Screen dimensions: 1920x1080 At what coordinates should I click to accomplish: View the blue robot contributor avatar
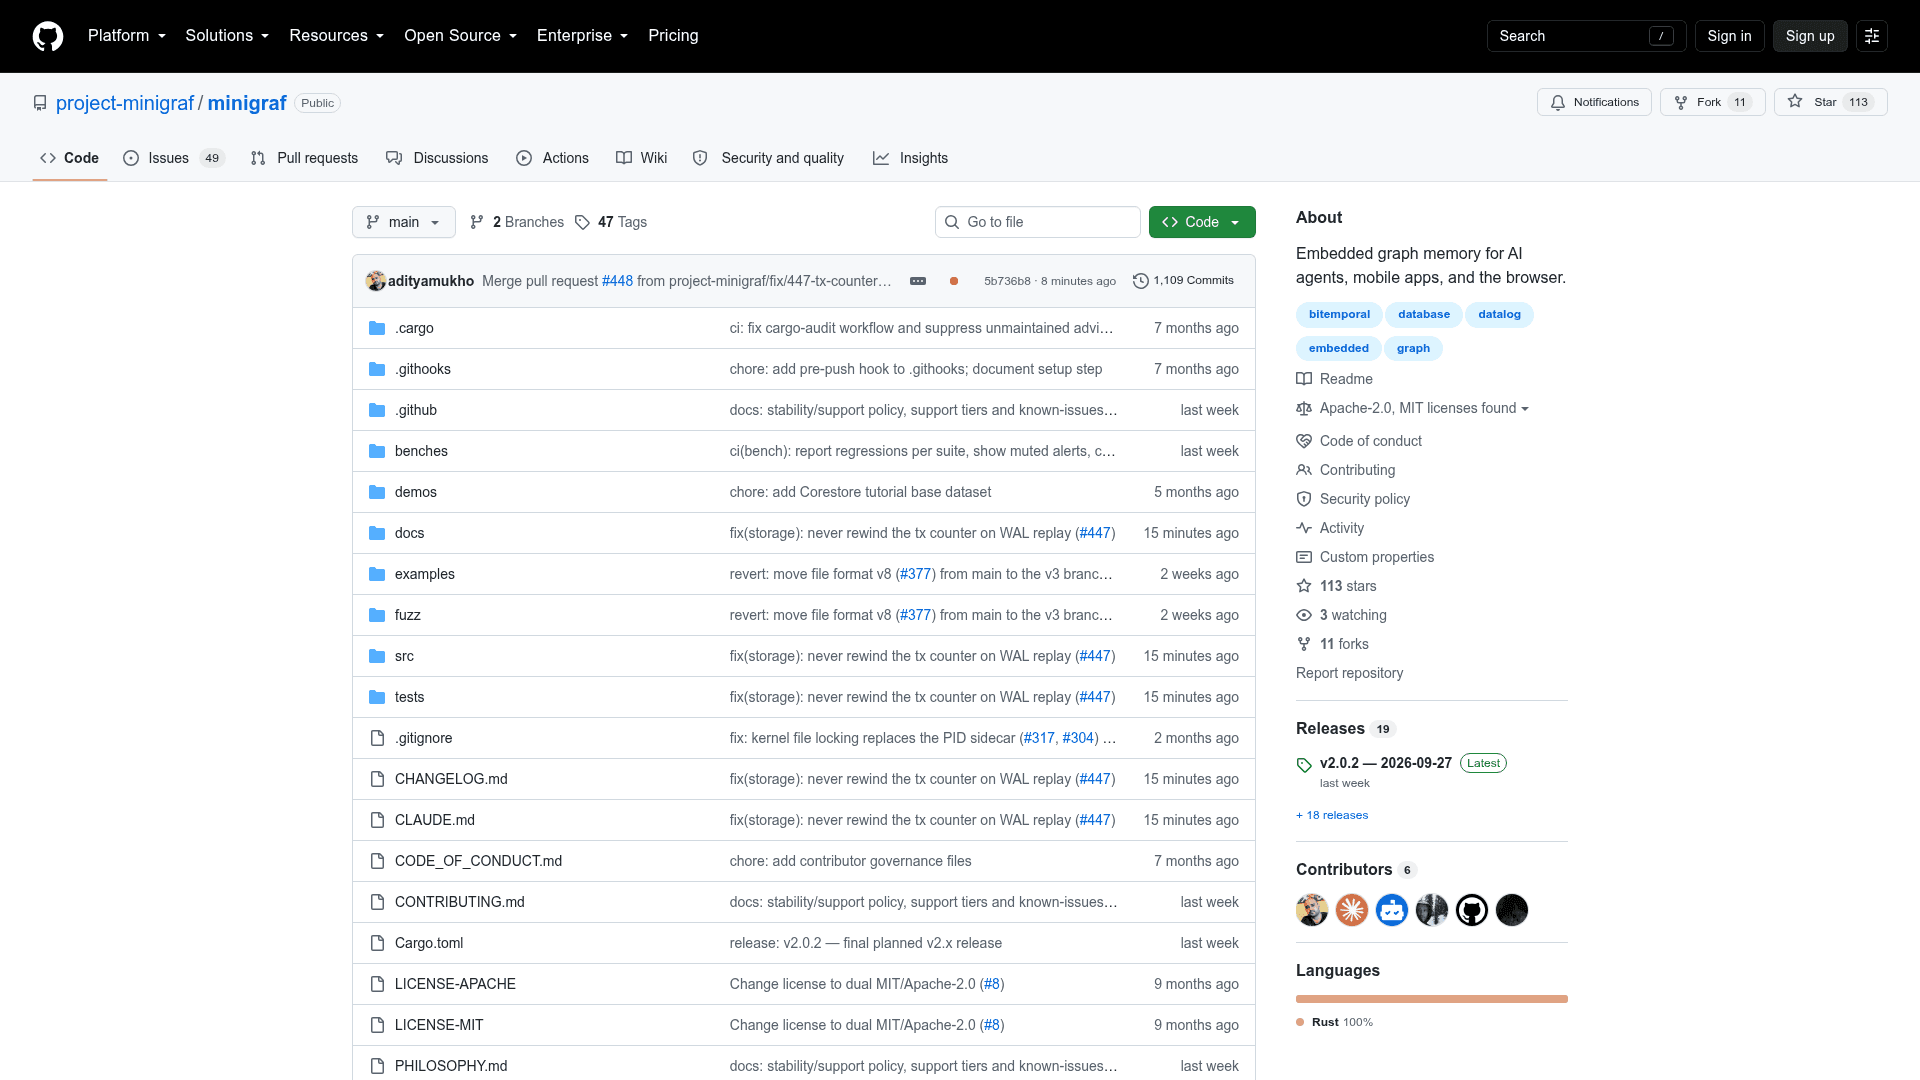tap(1392, 910)
